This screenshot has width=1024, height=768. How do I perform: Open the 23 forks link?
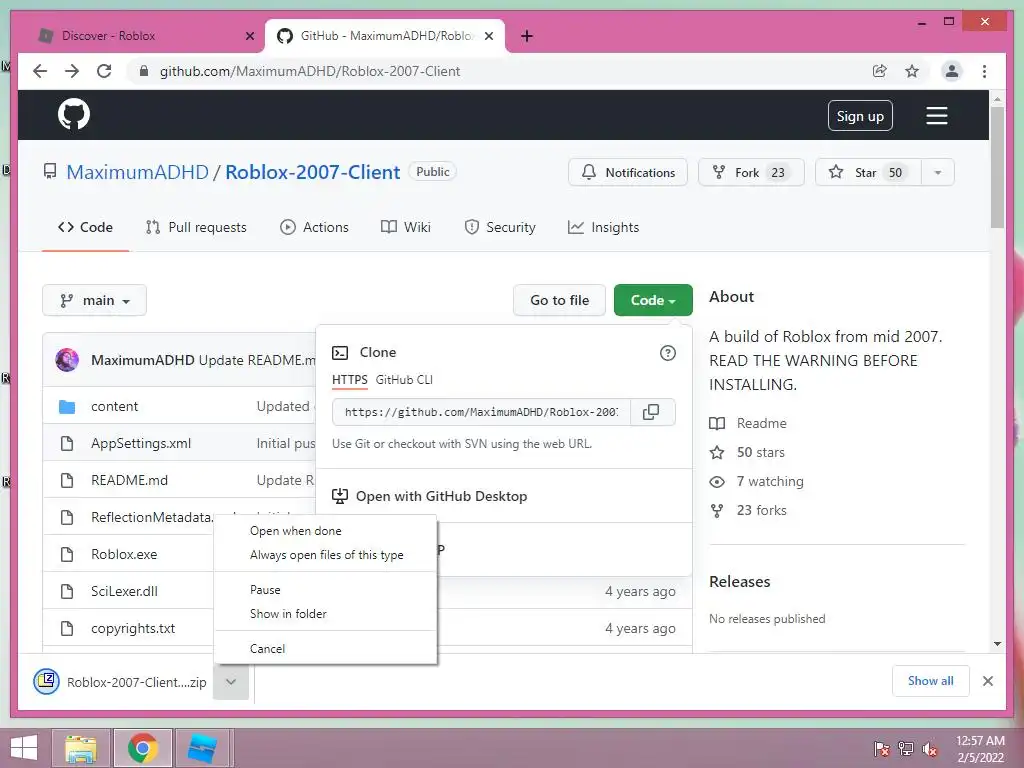click(x=748, y=511)
